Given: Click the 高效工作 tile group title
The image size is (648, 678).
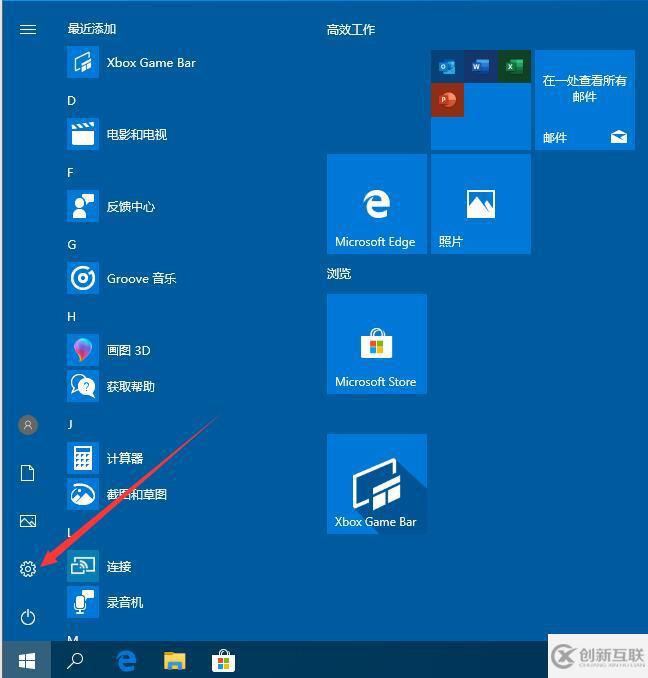Looking at the screenshot, I should tap(351, 30).
